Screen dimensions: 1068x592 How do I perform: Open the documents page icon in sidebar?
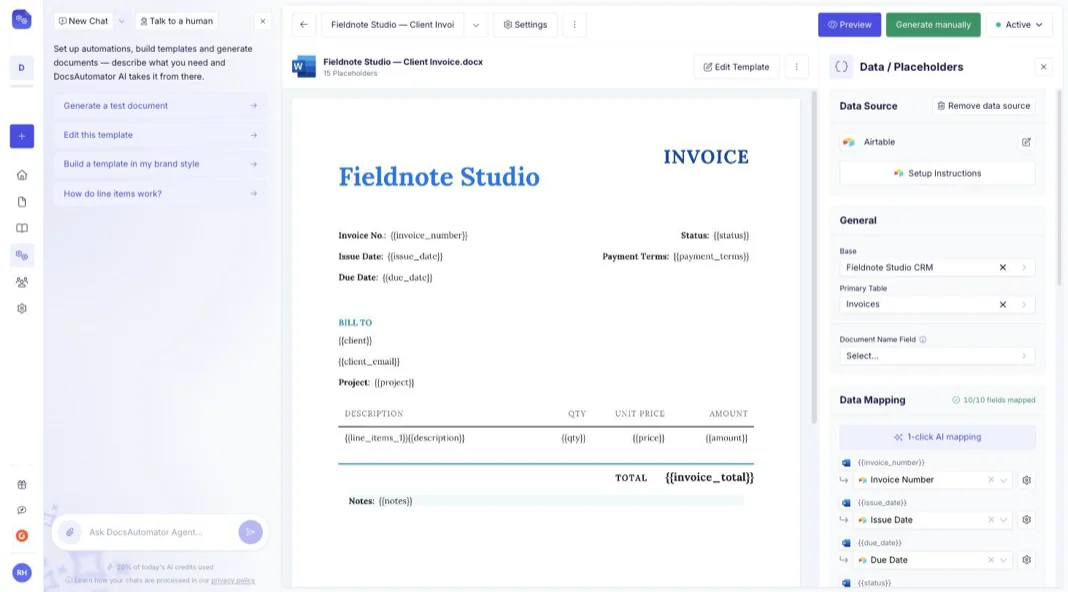(x=22, y=202)
